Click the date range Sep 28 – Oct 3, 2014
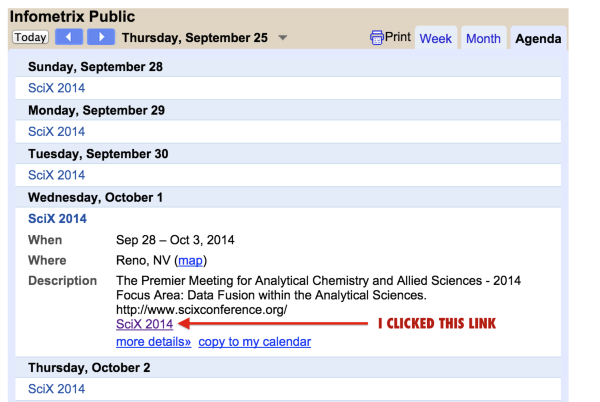This screenshot has width=600, height=402. coord(175,240)
